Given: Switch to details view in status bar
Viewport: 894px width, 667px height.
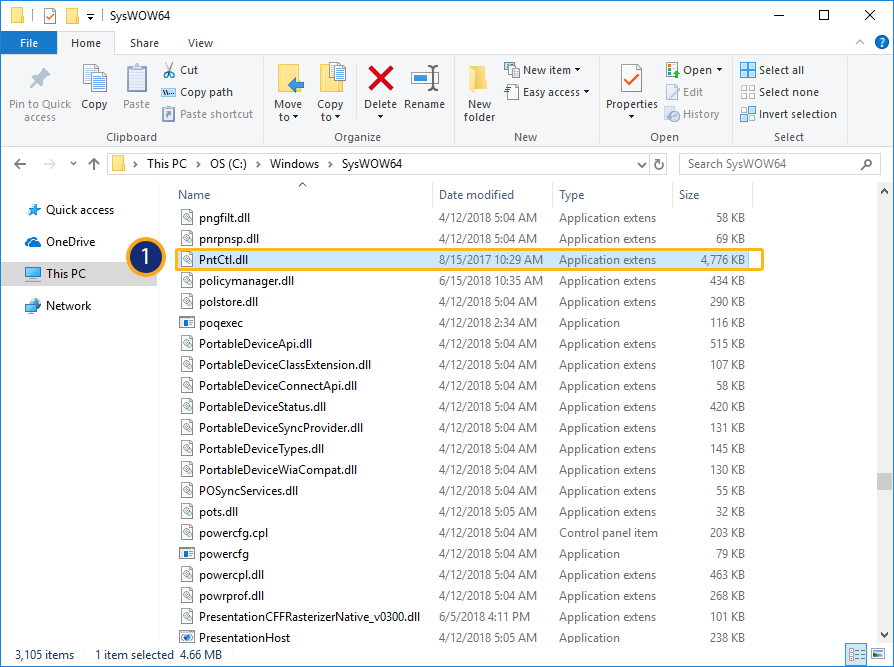Looking at the screenshot, I should pos(855,655).
